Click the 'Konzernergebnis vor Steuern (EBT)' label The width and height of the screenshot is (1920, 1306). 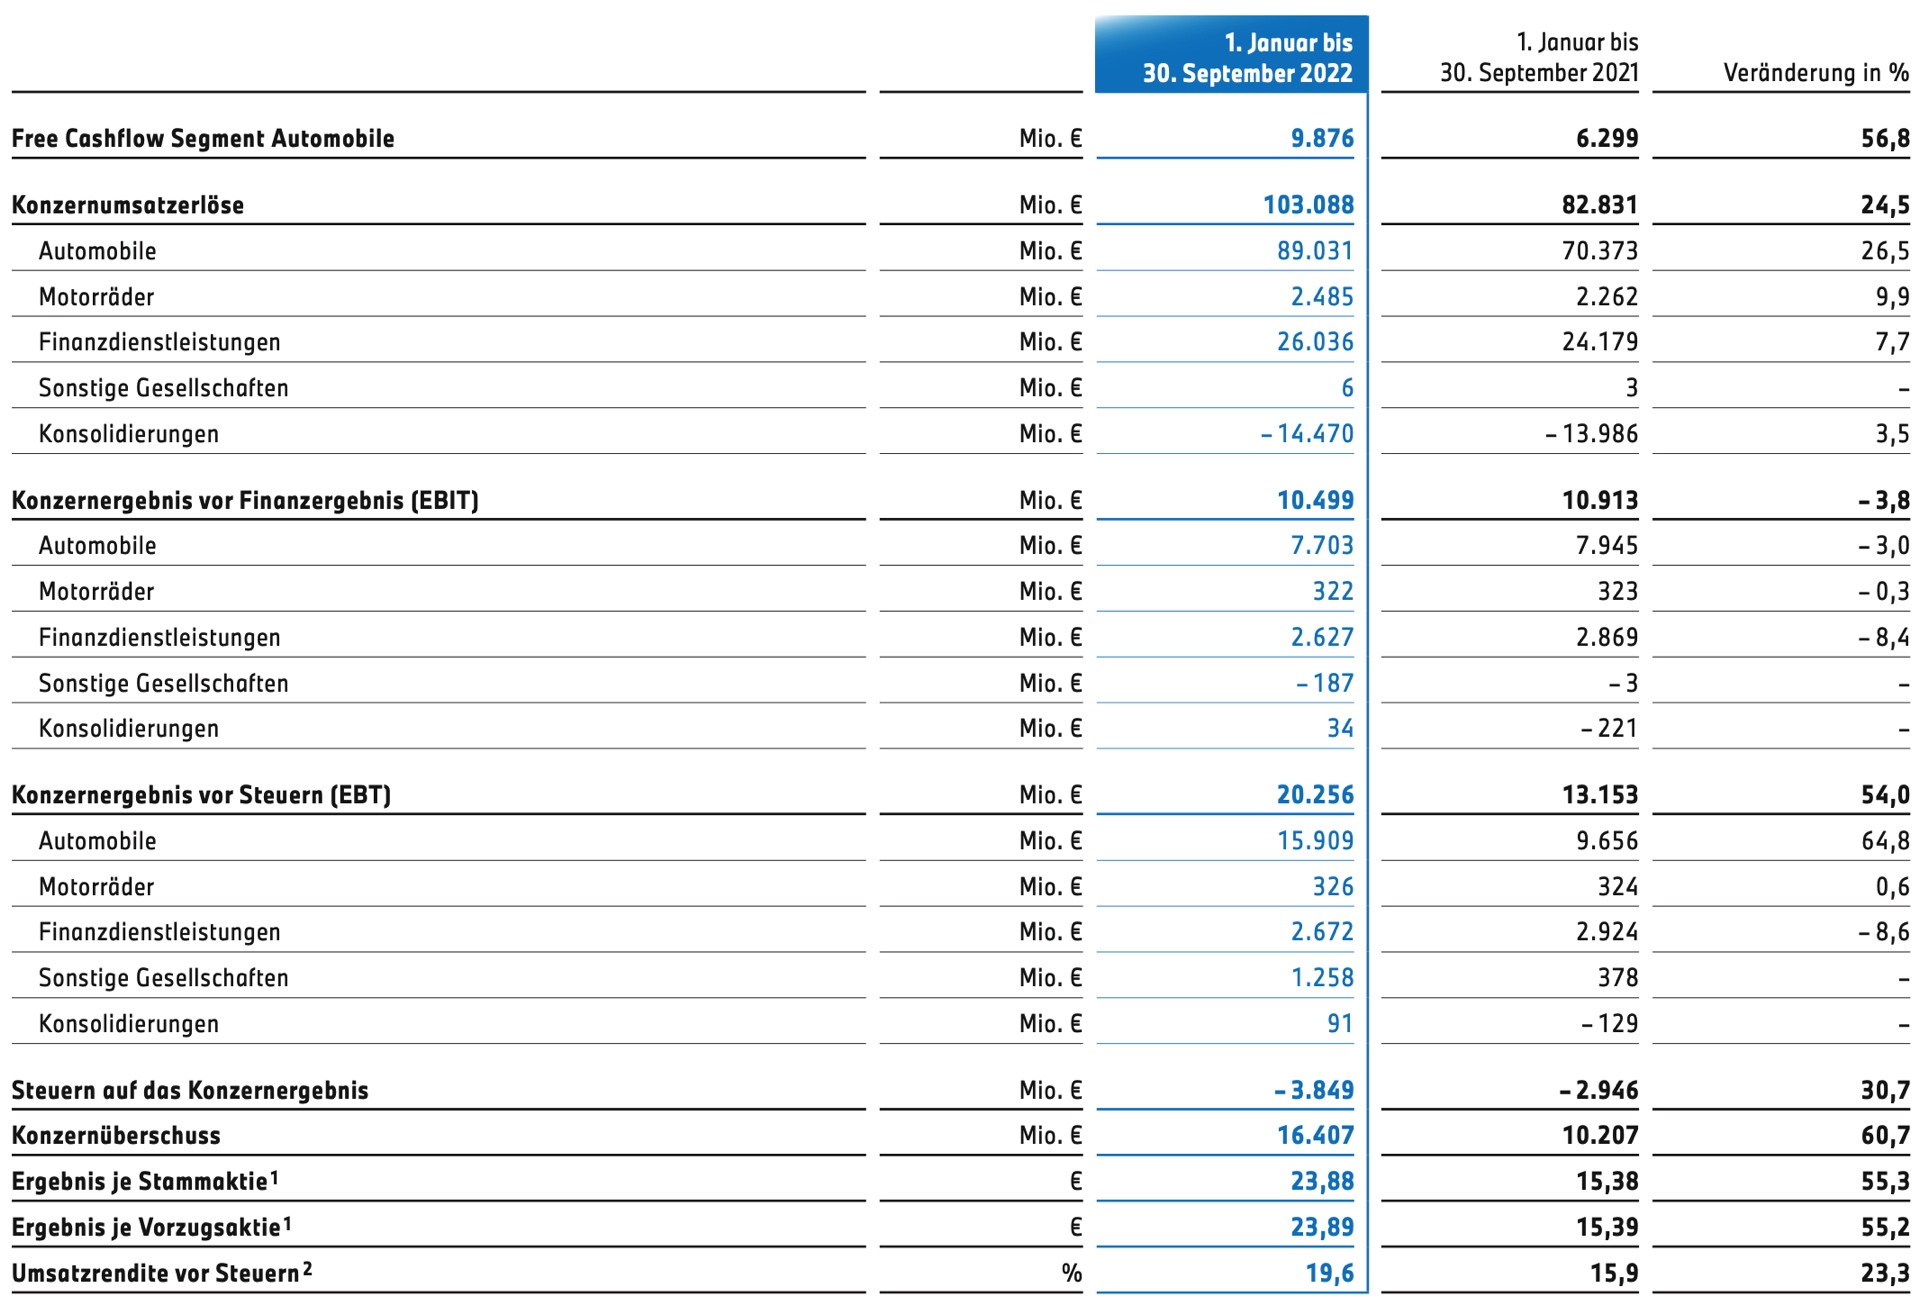coord(201,795)
